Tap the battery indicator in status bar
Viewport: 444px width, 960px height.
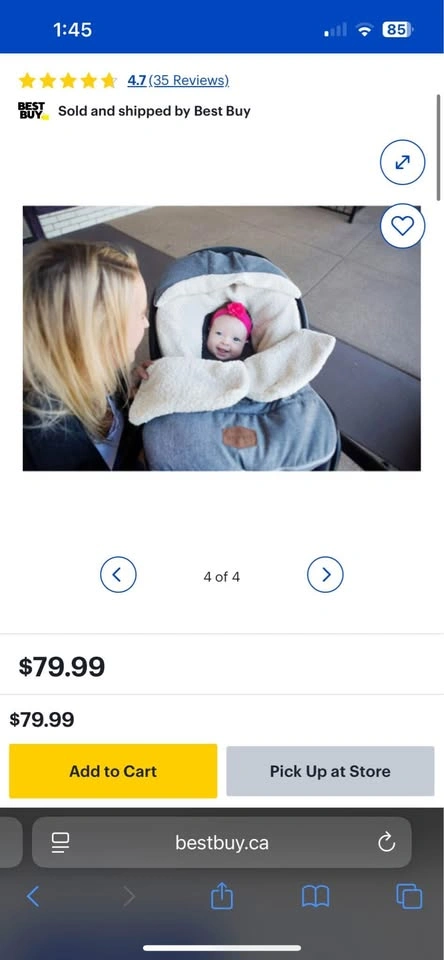[397, 29]
